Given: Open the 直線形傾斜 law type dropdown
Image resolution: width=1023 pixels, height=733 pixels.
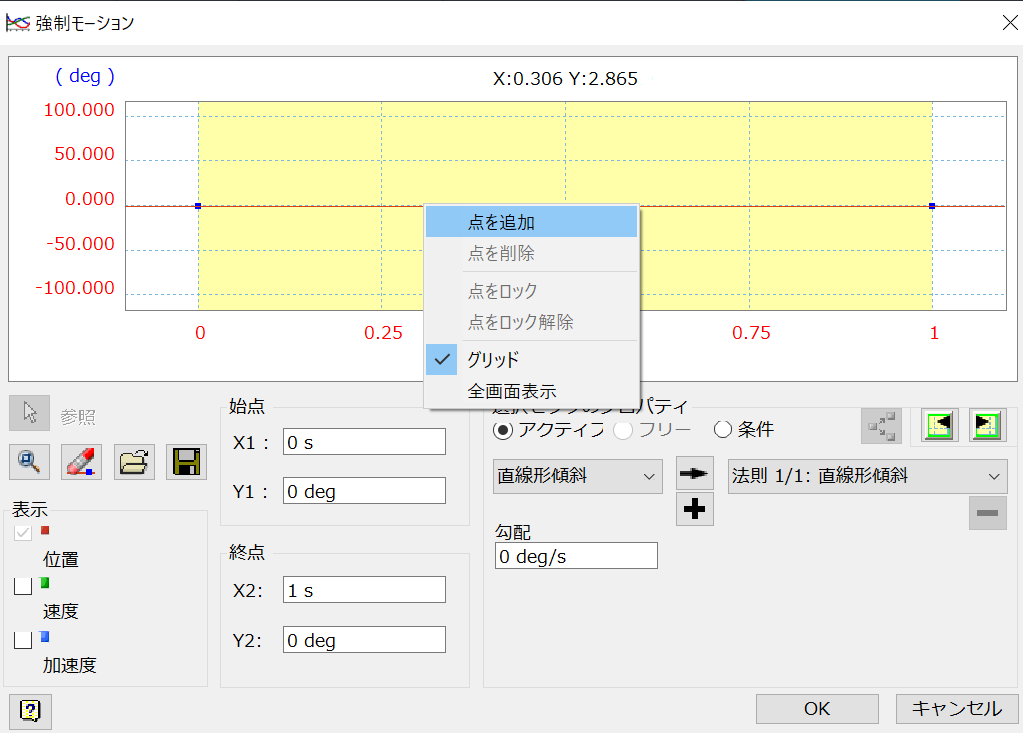Looking at the screenshot, I should click(x=577, y=476).
